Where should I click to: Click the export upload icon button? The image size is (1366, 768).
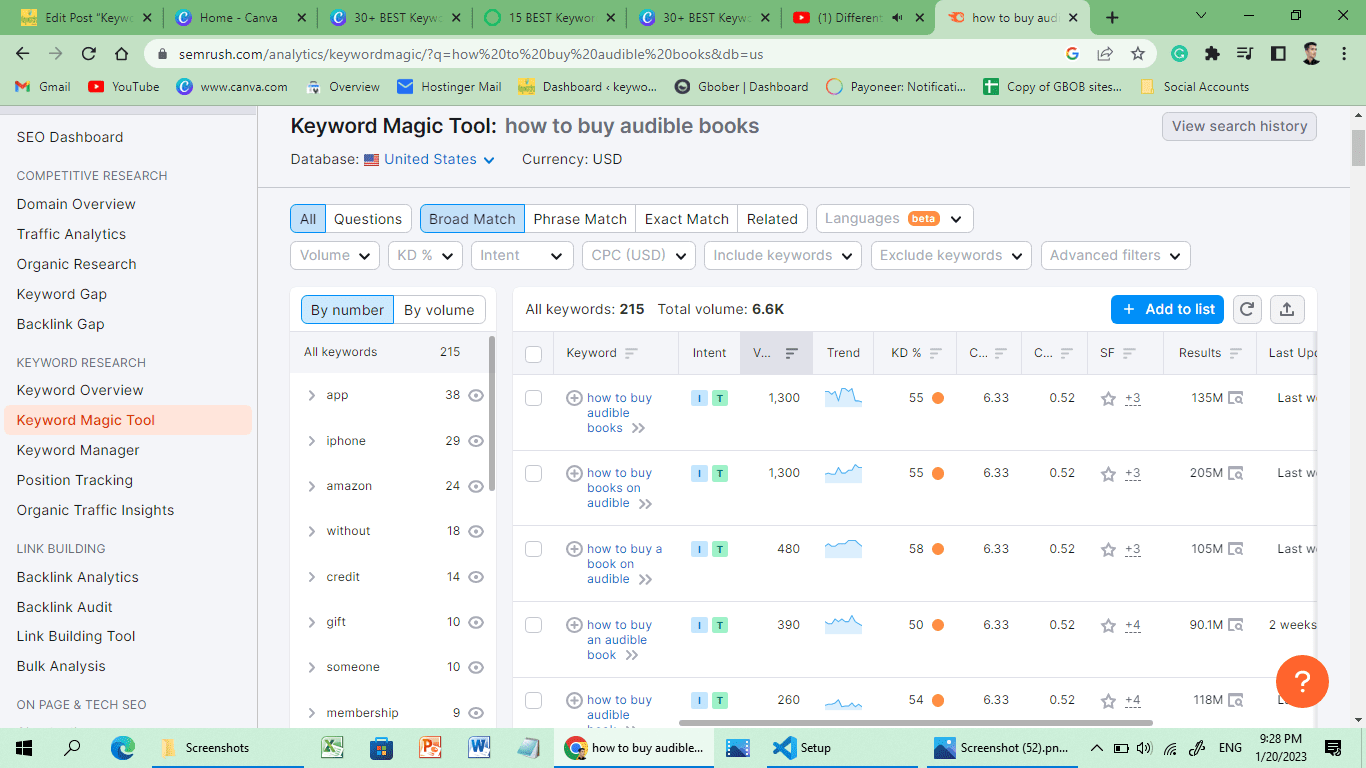(x=1287, y=309)
